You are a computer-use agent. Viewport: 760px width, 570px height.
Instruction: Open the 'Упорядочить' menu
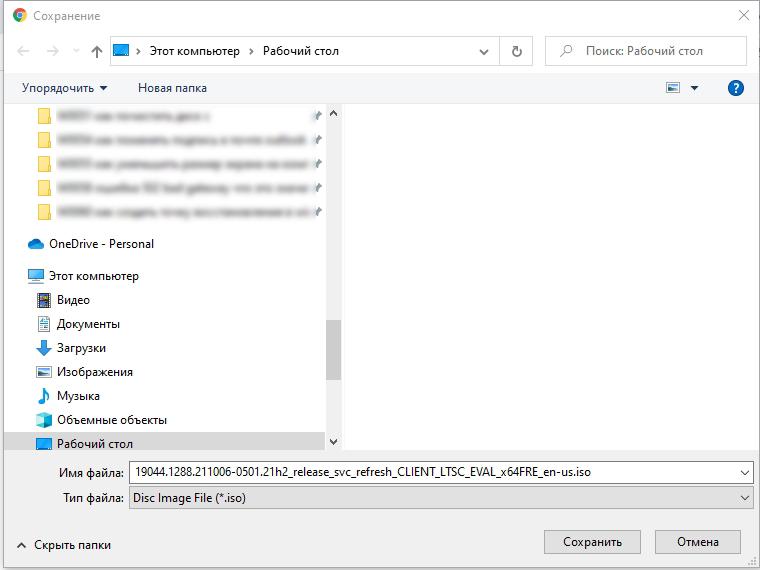(x=64, y=88)
